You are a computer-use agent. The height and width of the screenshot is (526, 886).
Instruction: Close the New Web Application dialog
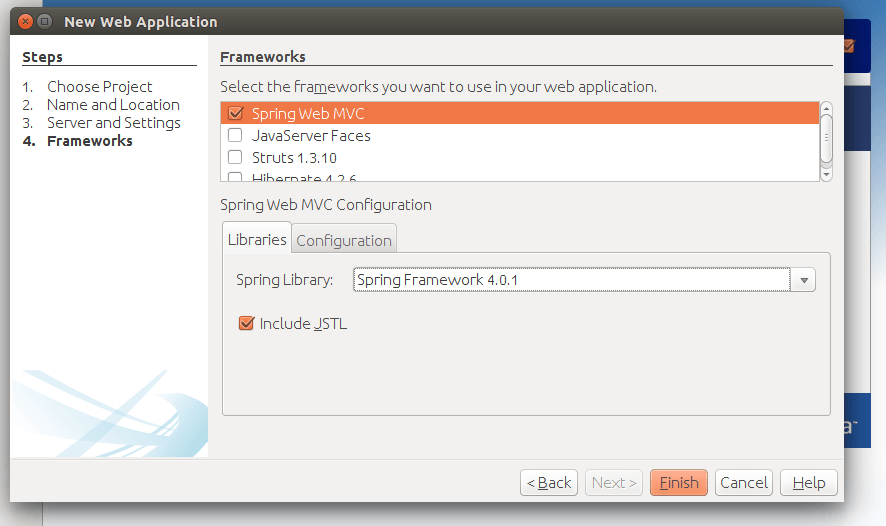(x=27, y=21)
